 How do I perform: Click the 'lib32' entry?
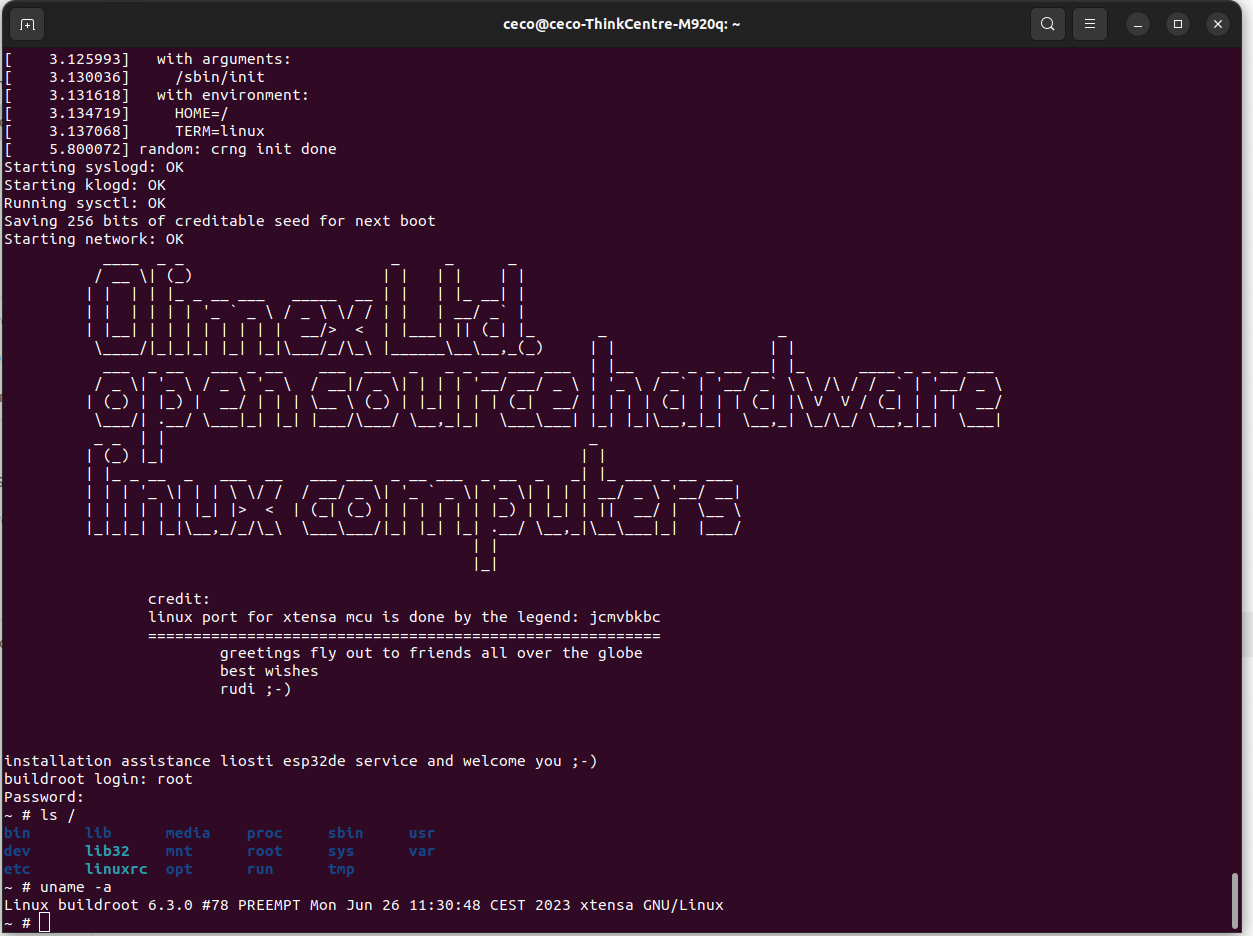pos(107,851)
